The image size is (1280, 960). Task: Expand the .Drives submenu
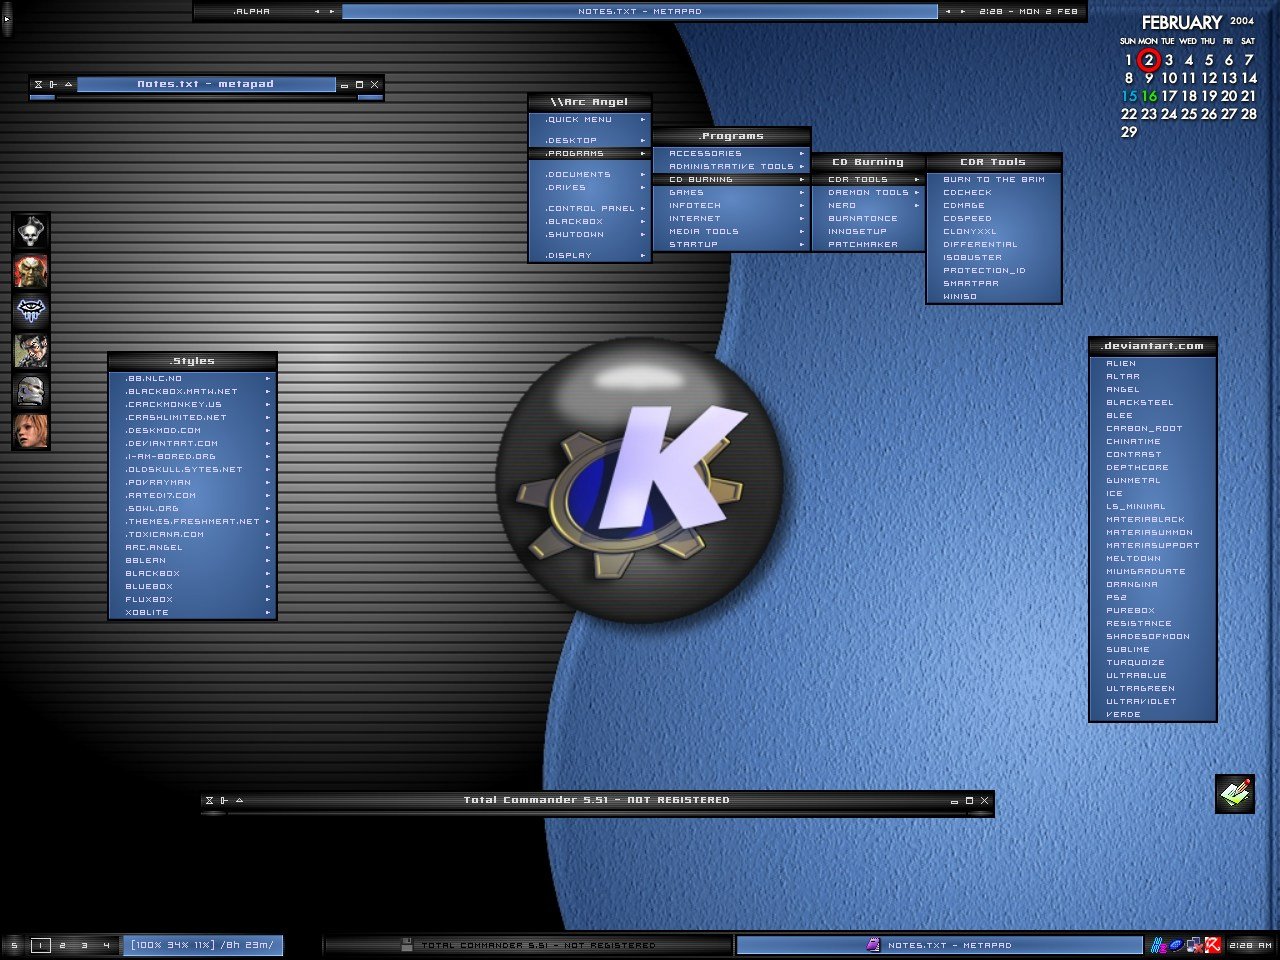click(x=590, y=188)
